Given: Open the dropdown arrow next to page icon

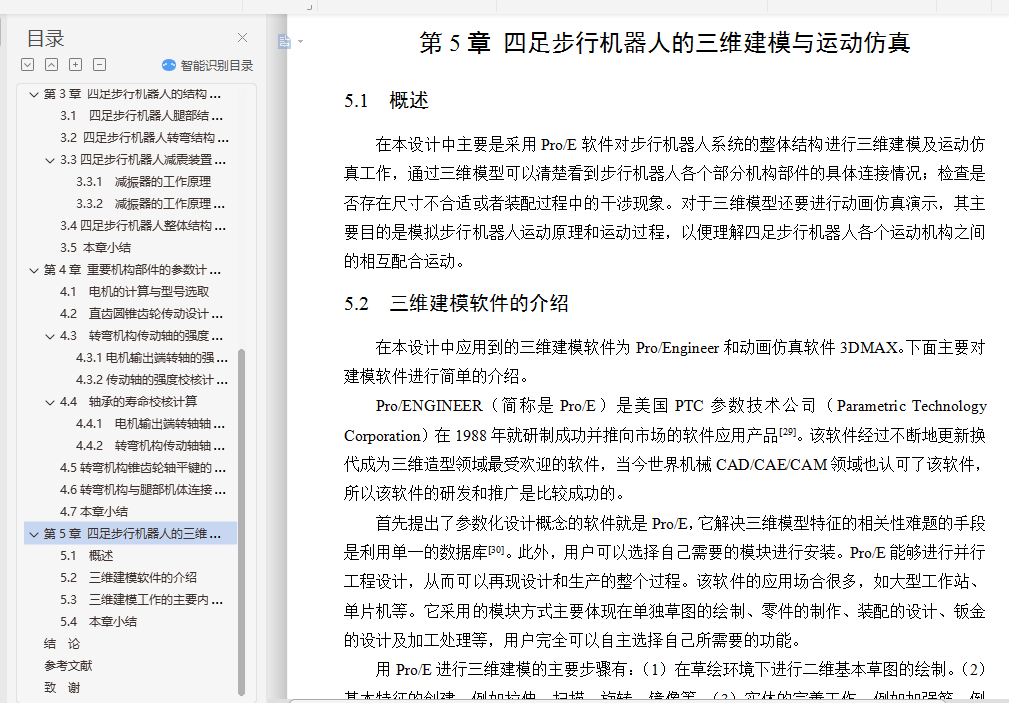Looking at the screenshot, I should pos(301,42).
